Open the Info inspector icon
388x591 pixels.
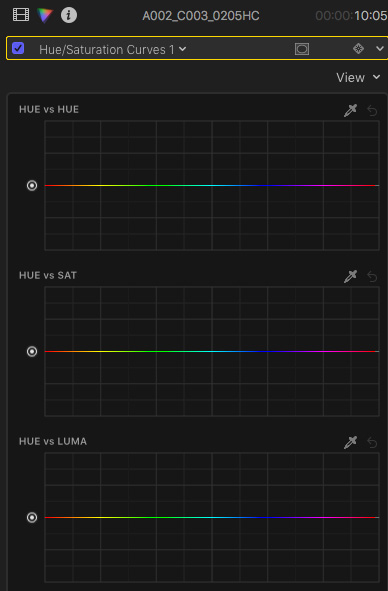point(69,15)
